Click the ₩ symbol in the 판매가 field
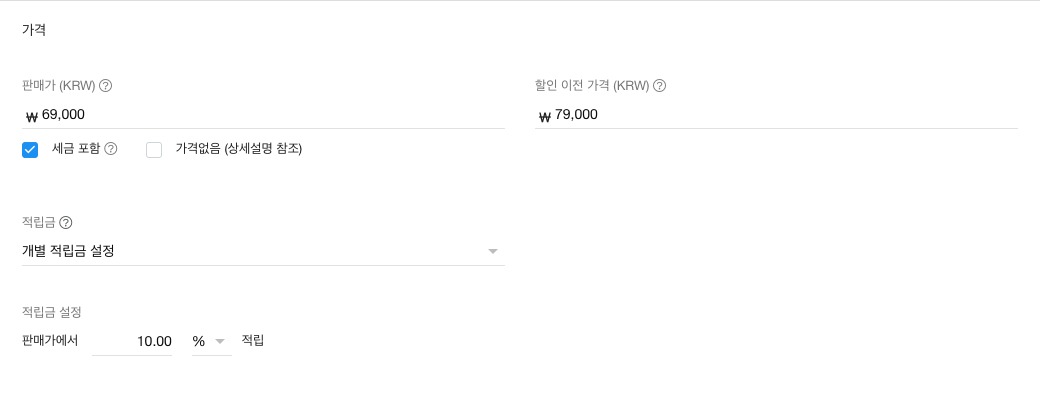This screenshot has width=1040, height=398. tap(32, 117)
